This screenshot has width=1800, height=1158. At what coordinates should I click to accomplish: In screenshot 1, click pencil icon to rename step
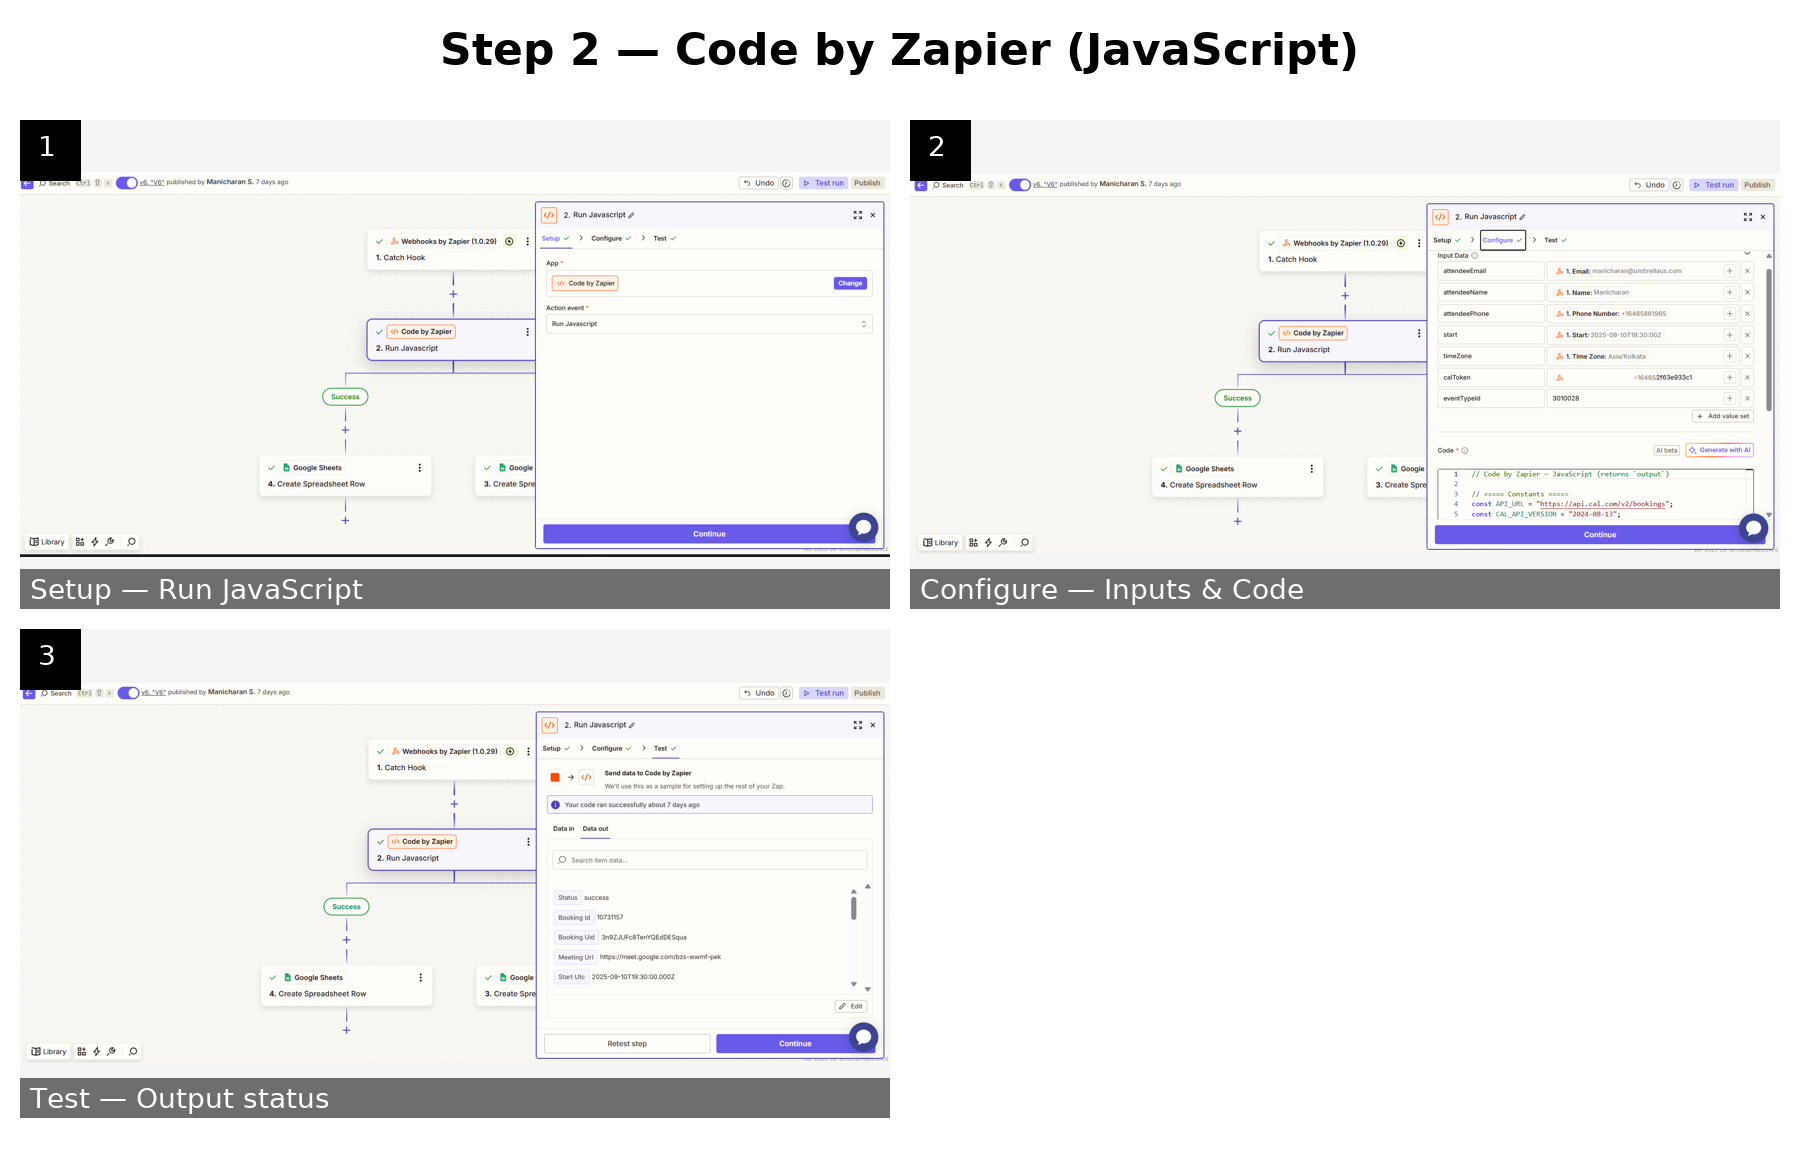[x=631, y=215]
